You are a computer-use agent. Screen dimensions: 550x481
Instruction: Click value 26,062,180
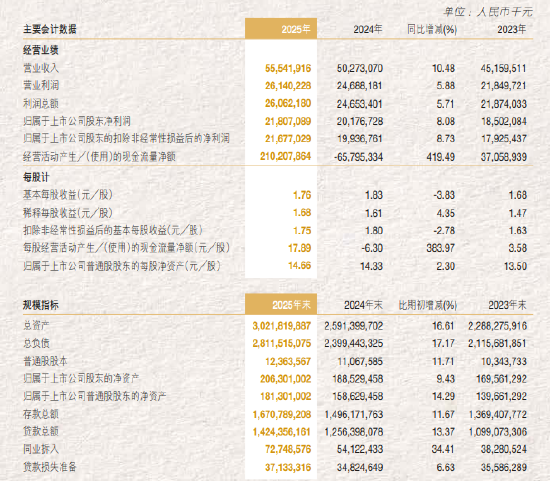pyautogui.click(x=288, y=103)
